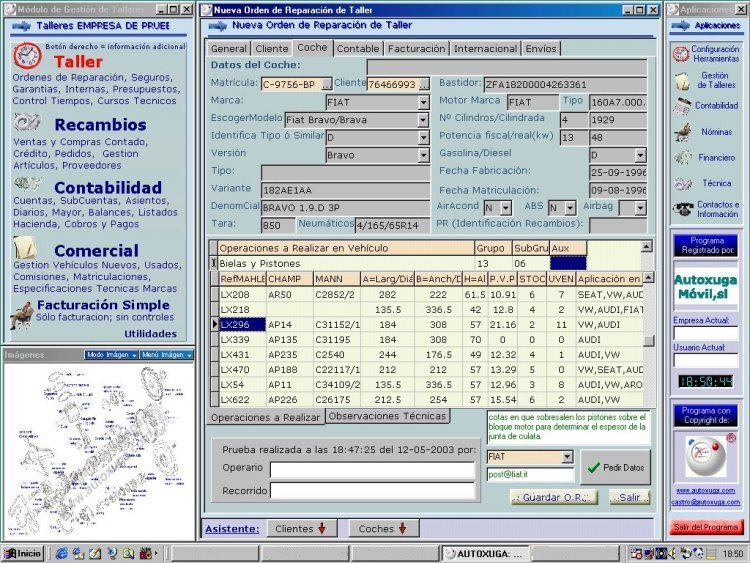Open Matrícula lookup ellipsis button

(327, 85)
